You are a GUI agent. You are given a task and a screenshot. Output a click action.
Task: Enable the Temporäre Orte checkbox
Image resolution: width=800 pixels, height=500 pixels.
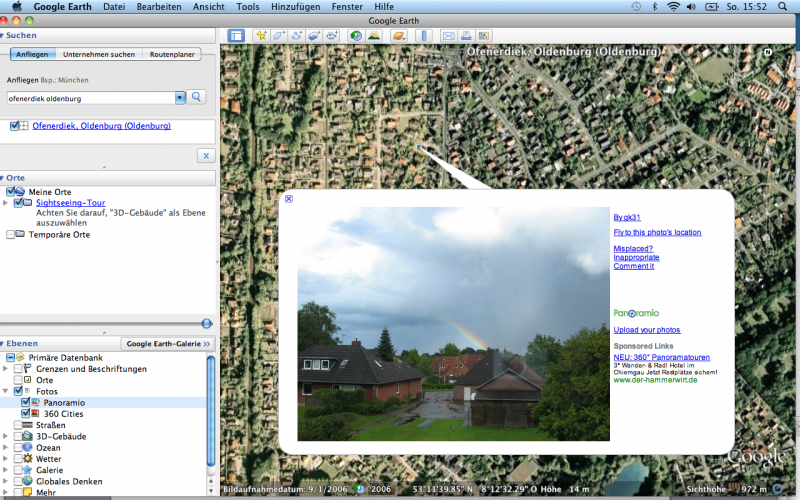pos(11,235)
